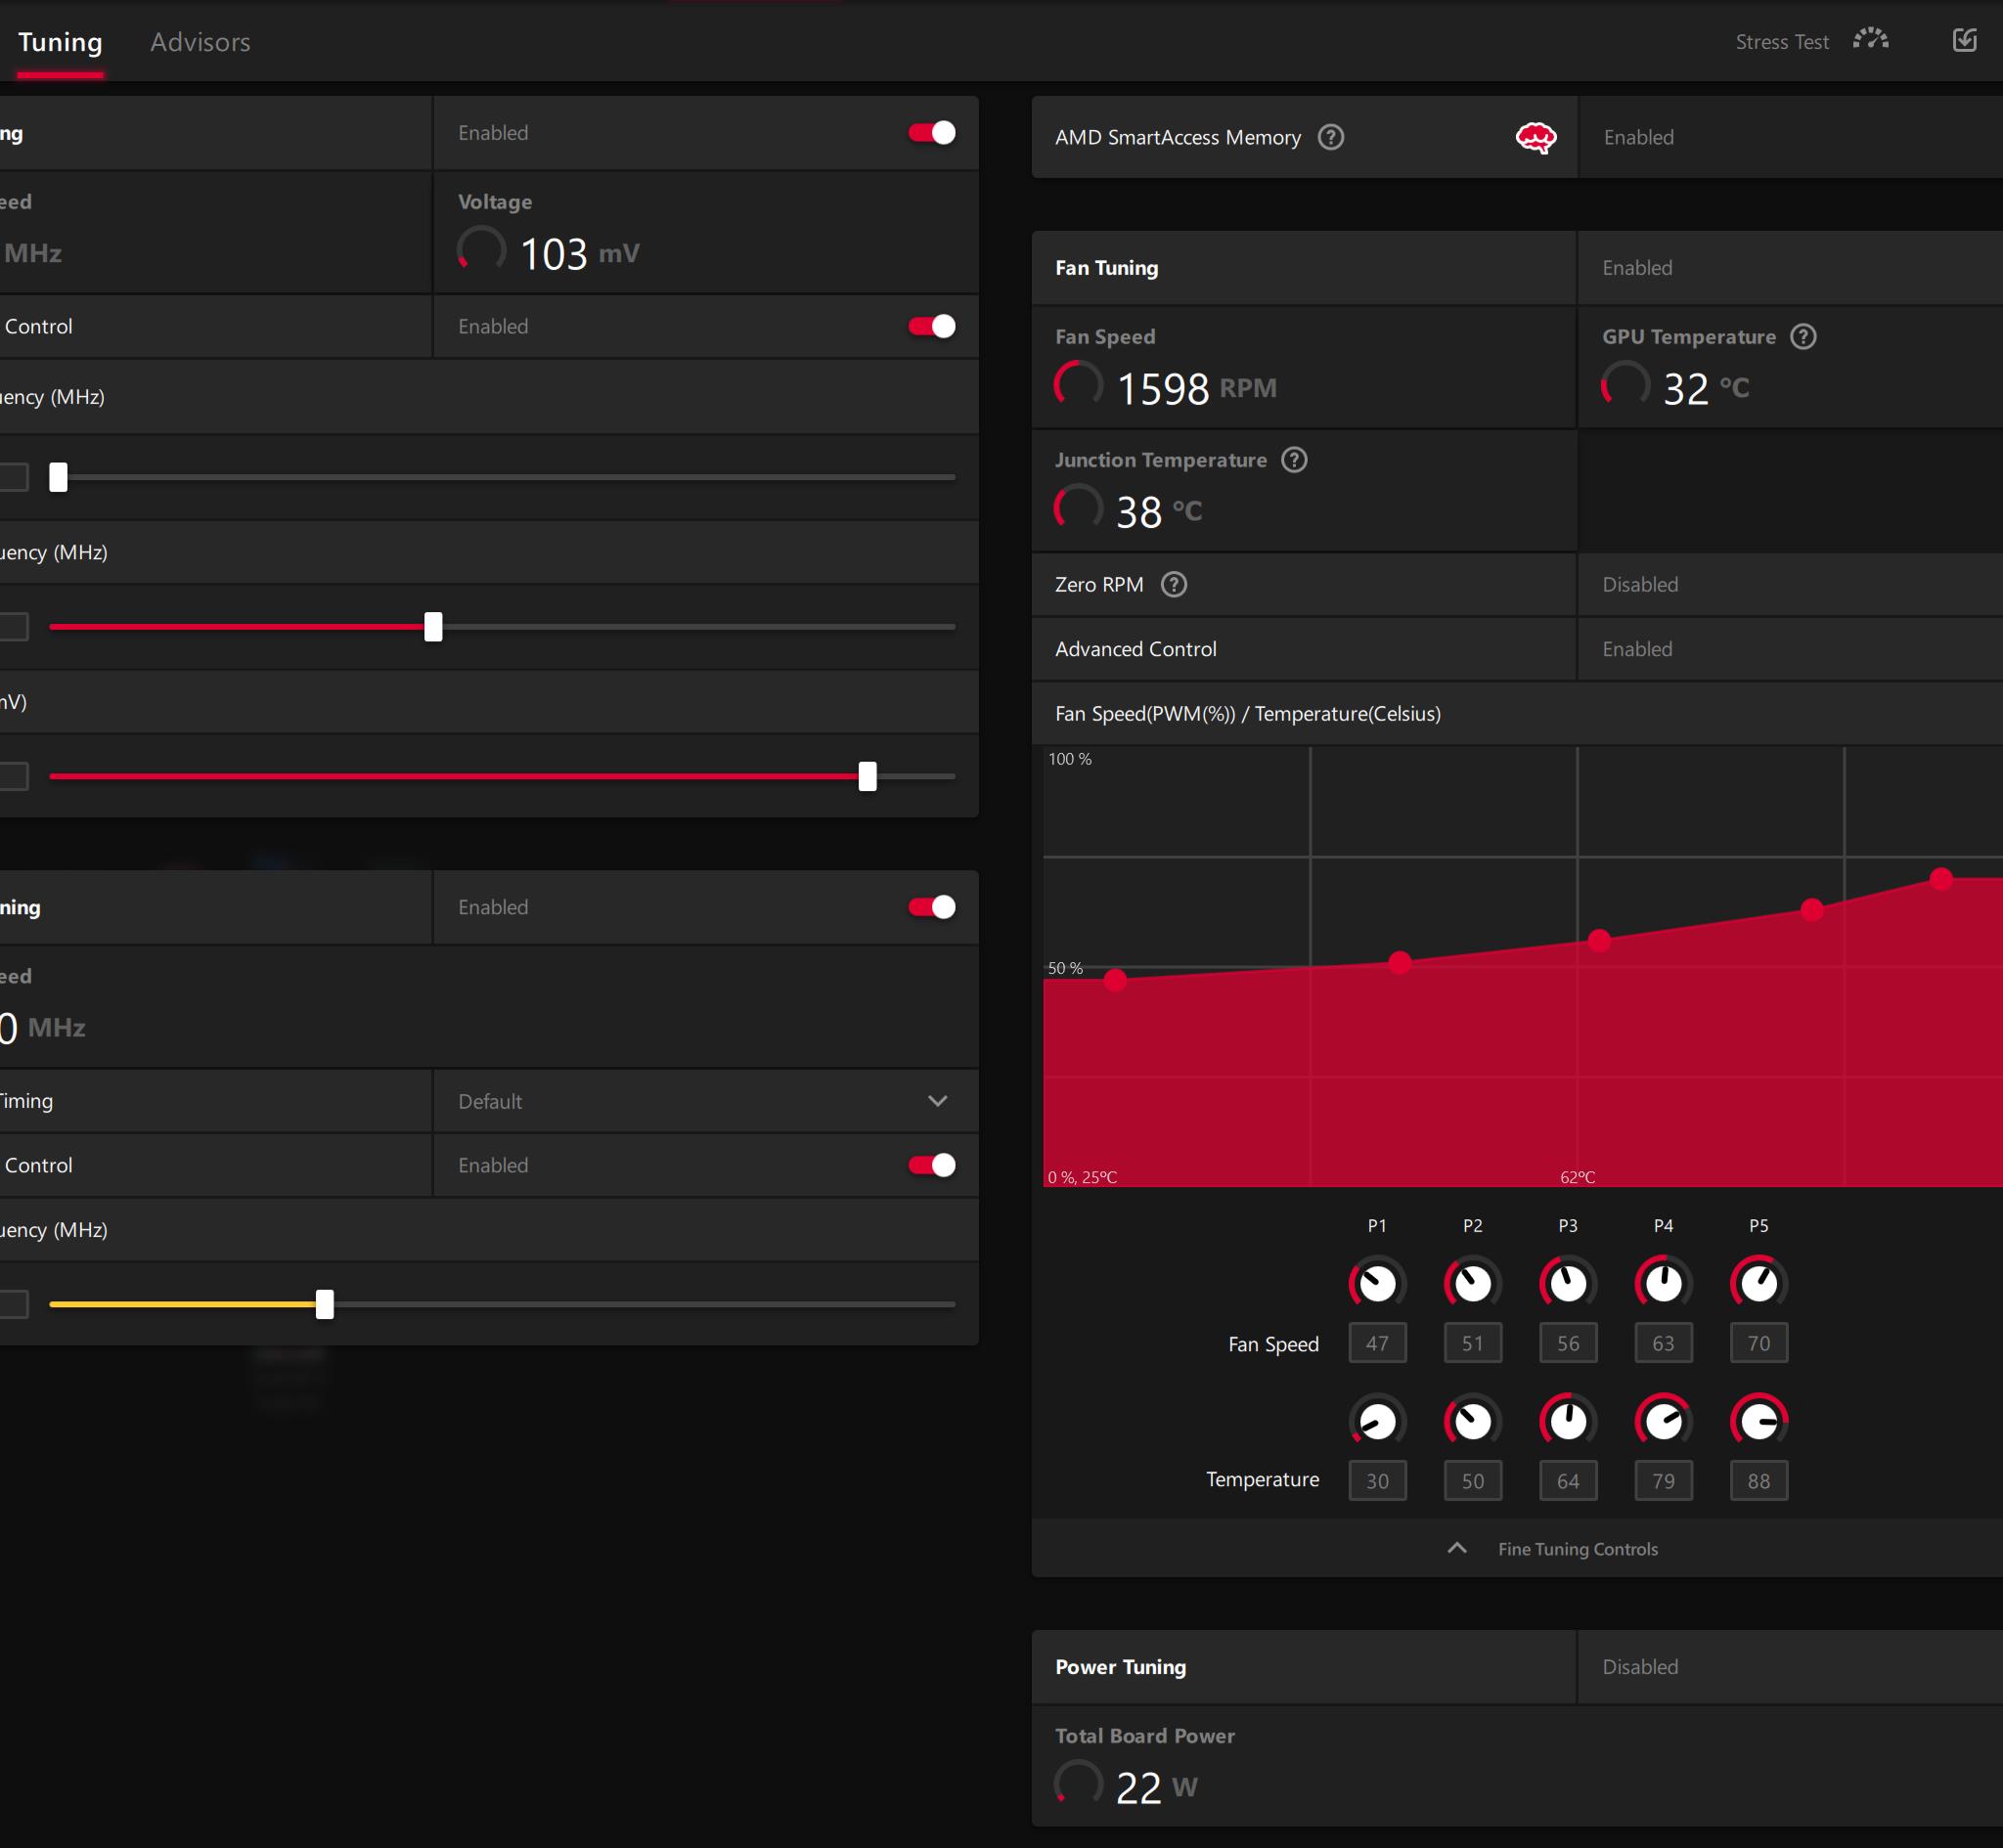Click the Stress Test gauge icon
The height and width of the screenshot is (1848, 2003).
[x=1870, y=40]
